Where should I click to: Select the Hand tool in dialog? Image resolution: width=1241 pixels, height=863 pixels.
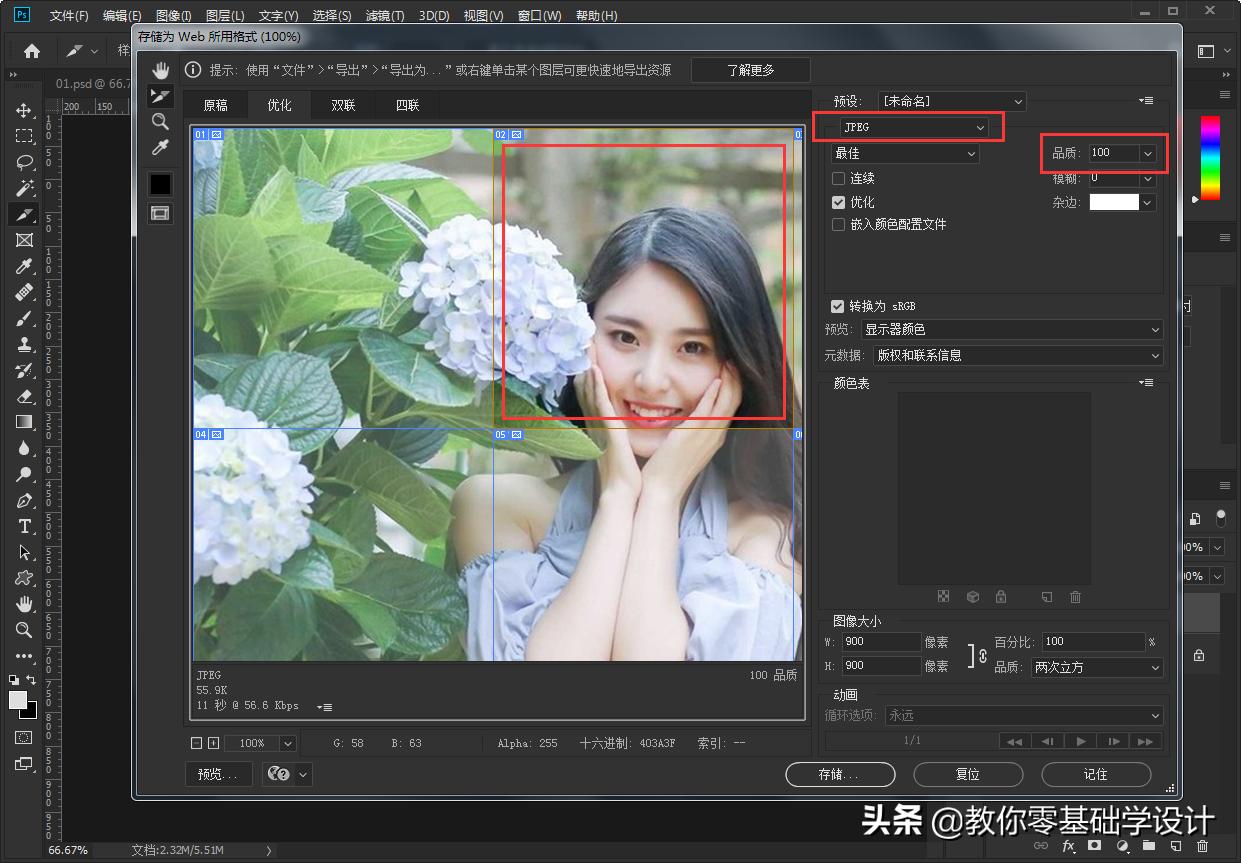click(160, 70)
